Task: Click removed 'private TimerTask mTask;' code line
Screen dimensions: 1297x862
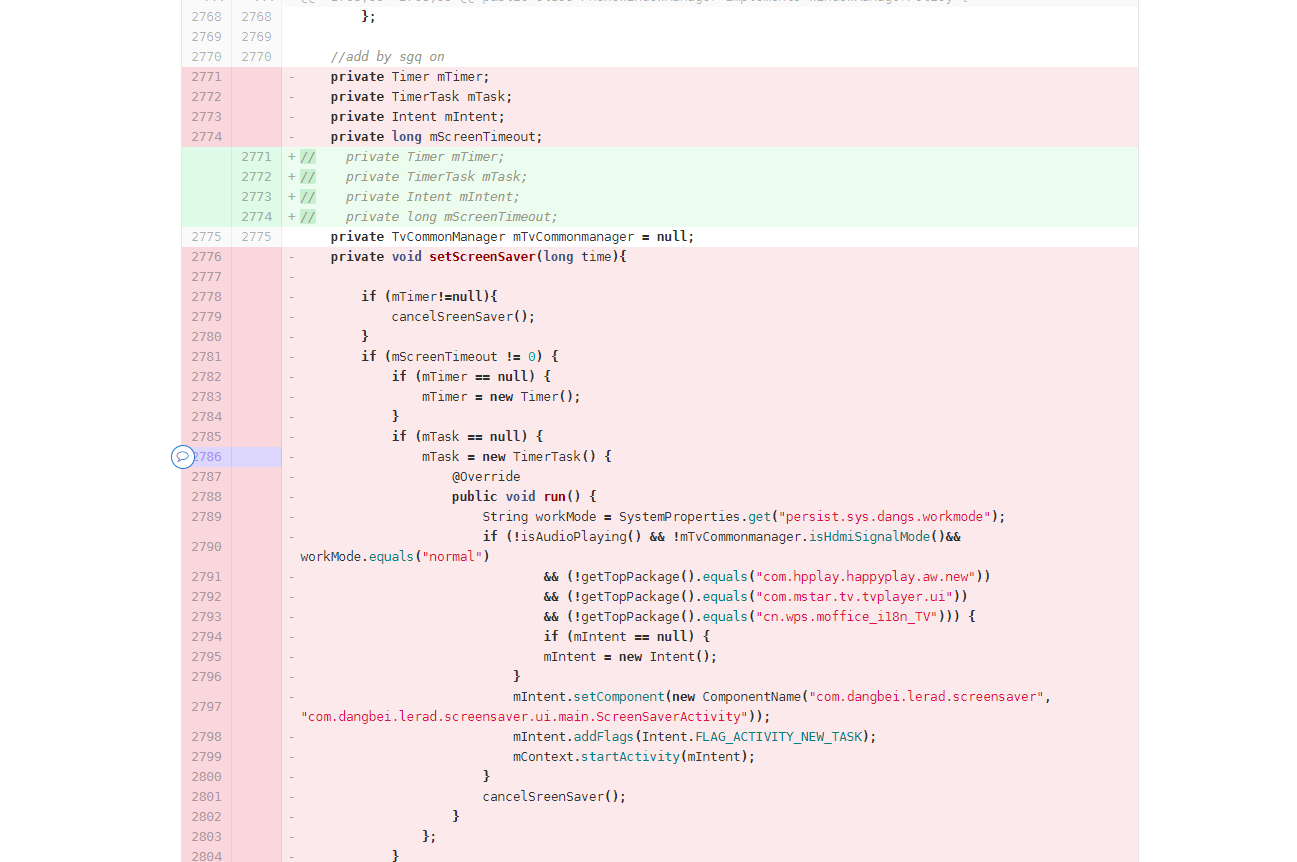Action: [421, 97]
